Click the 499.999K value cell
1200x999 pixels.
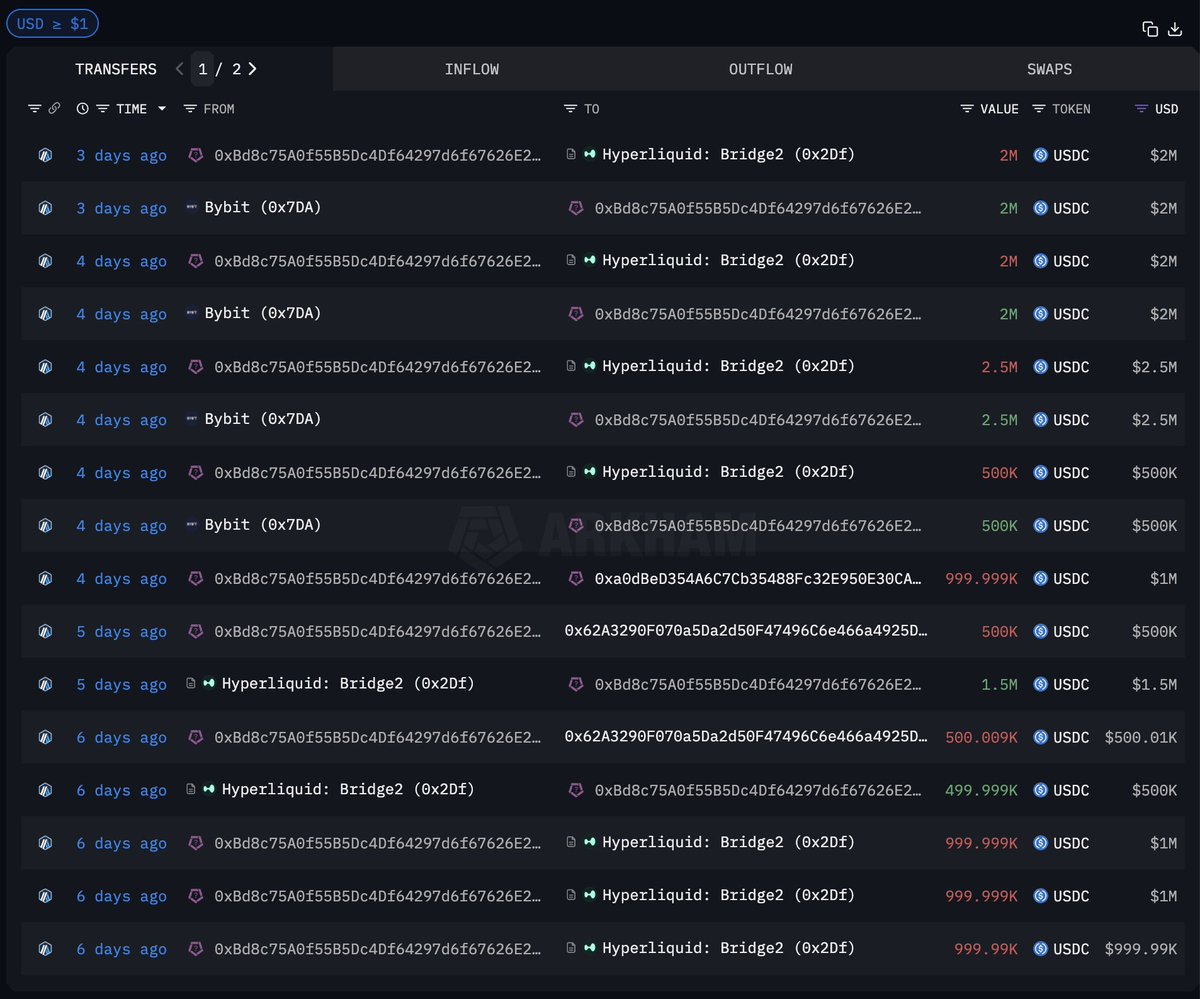click(981, 791)
